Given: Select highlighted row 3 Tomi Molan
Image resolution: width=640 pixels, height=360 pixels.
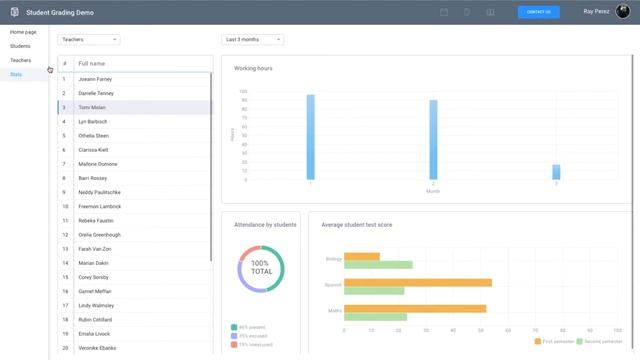Looking at the screenshot, I should coord(135,107).
